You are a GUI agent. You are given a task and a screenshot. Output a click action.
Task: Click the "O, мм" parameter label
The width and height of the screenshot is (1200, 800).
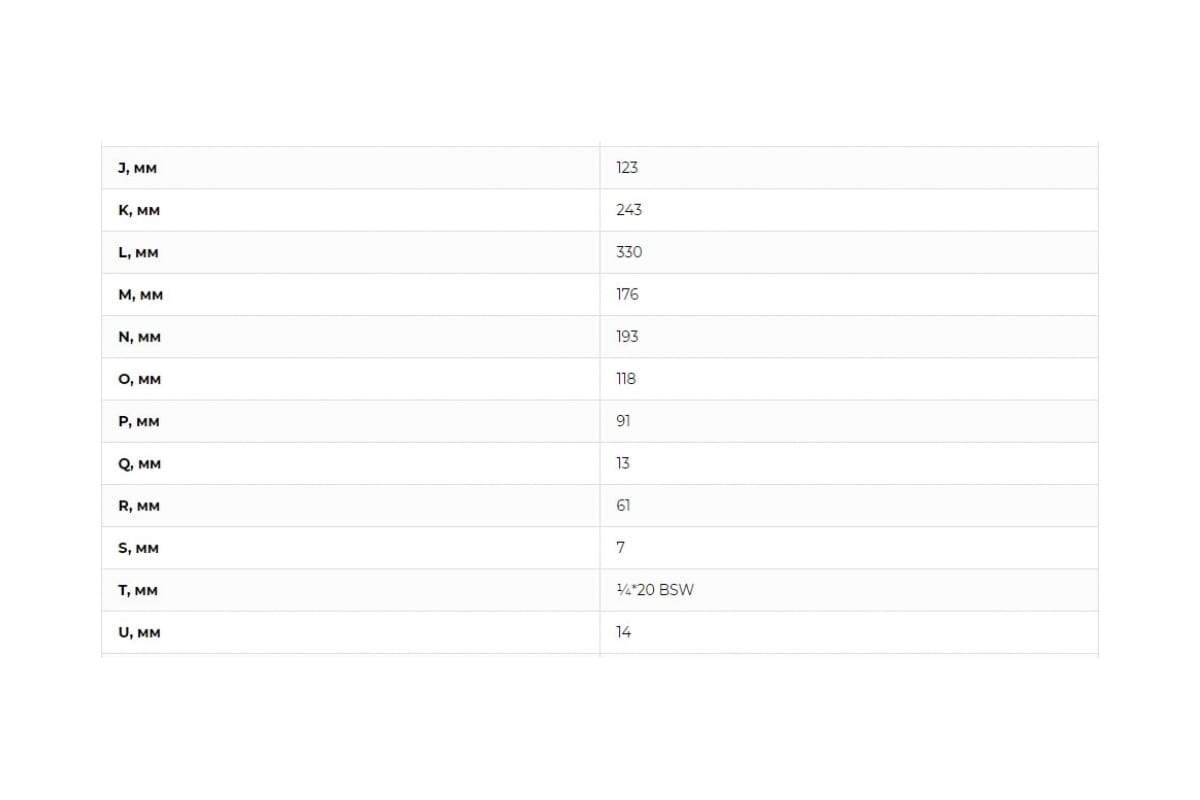click(139, 380)
